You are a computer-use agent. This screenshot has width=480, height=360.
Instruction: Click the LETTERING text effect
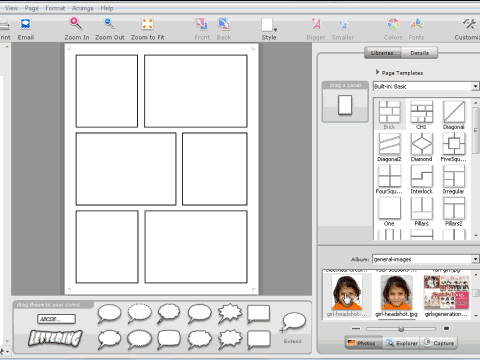[55, 338]
